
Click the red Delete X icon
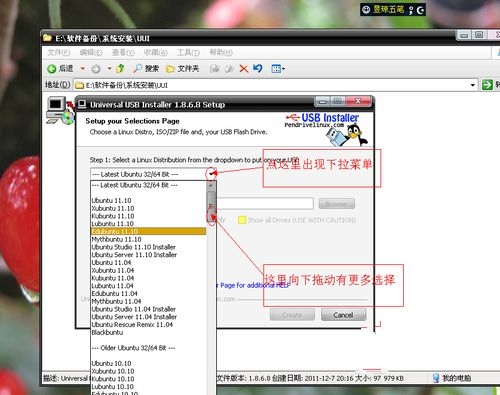pos(244,69)
